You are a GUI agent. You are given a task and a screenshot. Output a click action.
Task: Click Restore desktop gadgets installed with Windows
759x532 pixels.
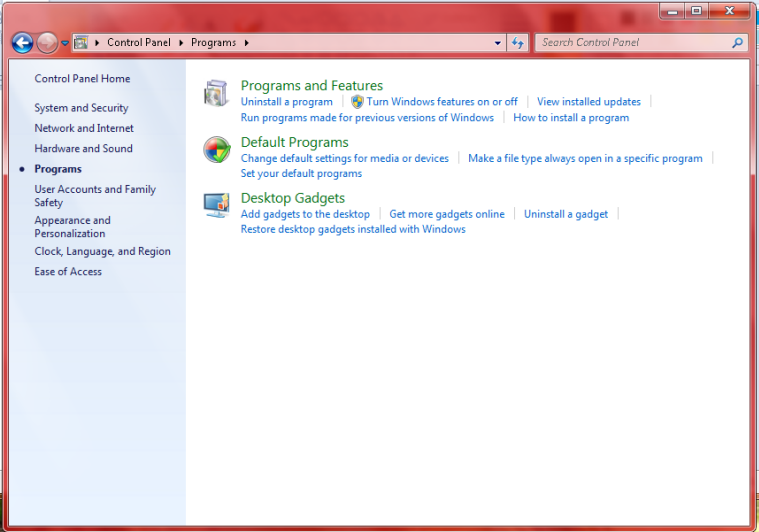click(x=353, y=229)
